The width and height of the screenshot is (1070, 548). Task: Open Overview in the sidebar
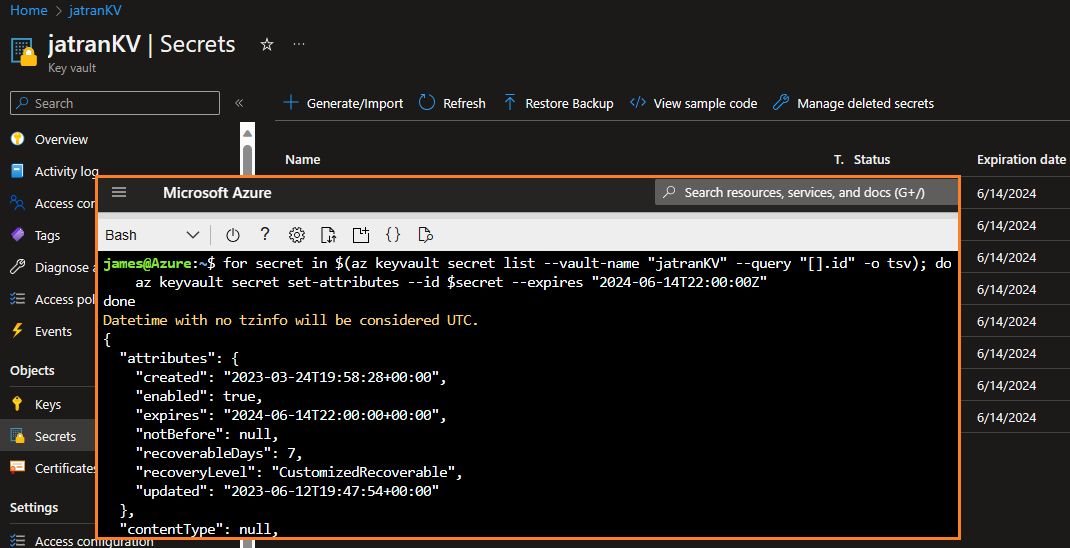(x=61, y=139)
